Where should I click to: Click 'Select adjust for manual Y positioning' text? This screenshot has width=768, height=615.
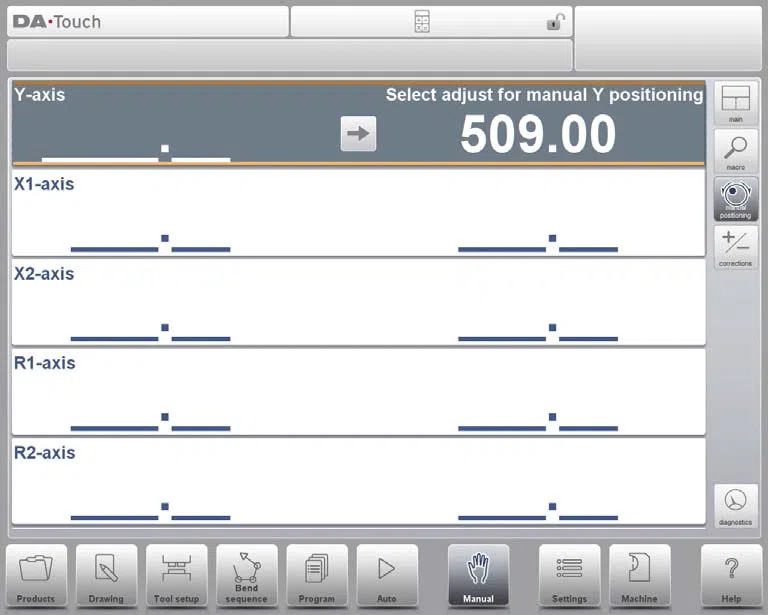(x=544, y=95)
